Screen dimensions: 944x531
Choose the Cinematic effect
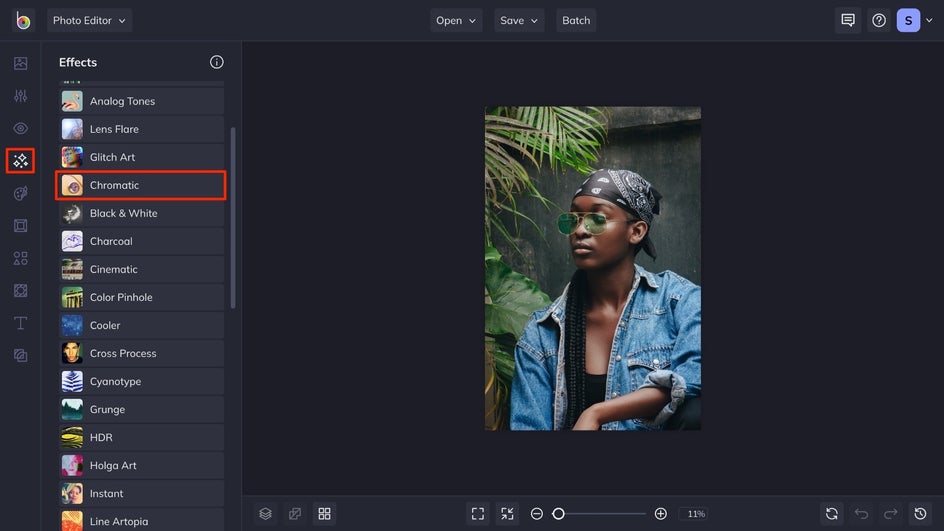coord(141,269)
